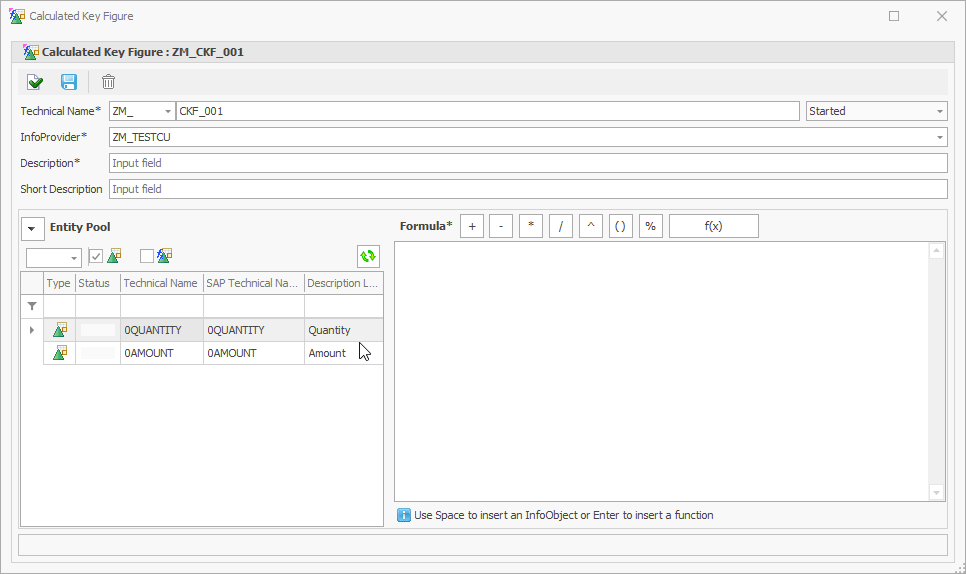Insert a plus operator into formula
This screenshot has height=574, width=966.
pyautogui.click(x=471, y=226)
